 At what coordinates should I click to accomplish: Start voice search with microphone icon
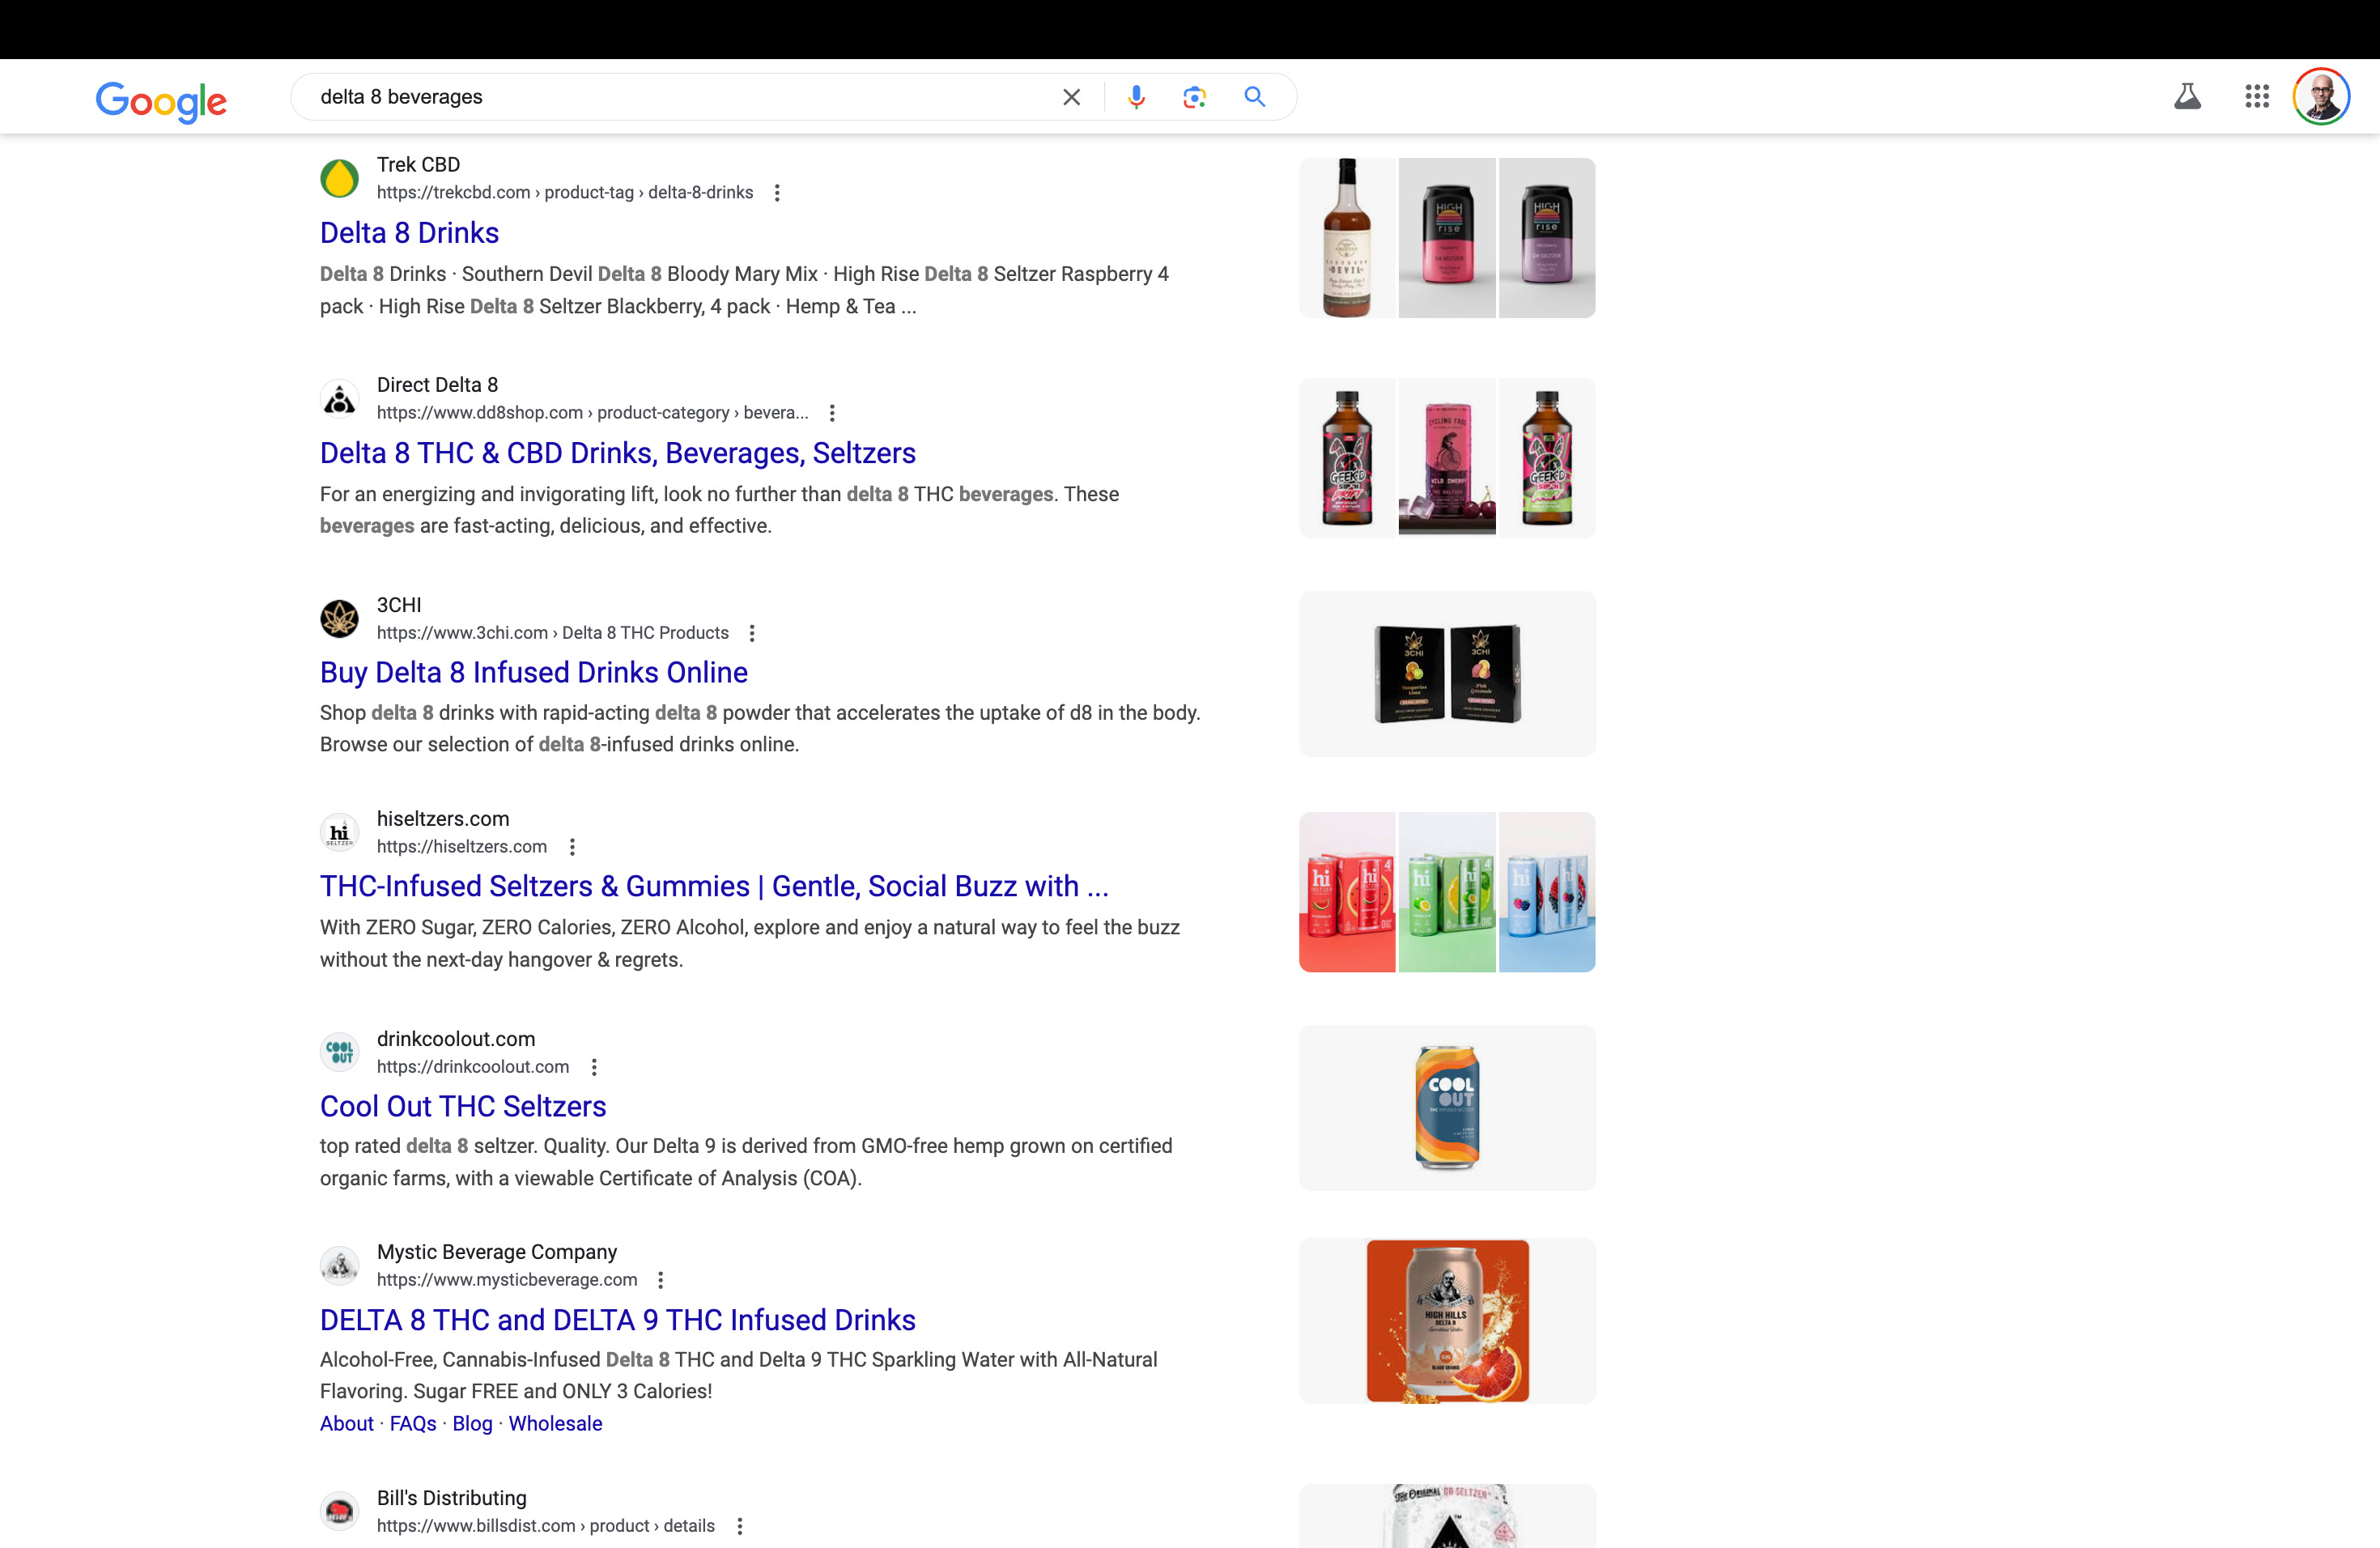[1136, 97]
